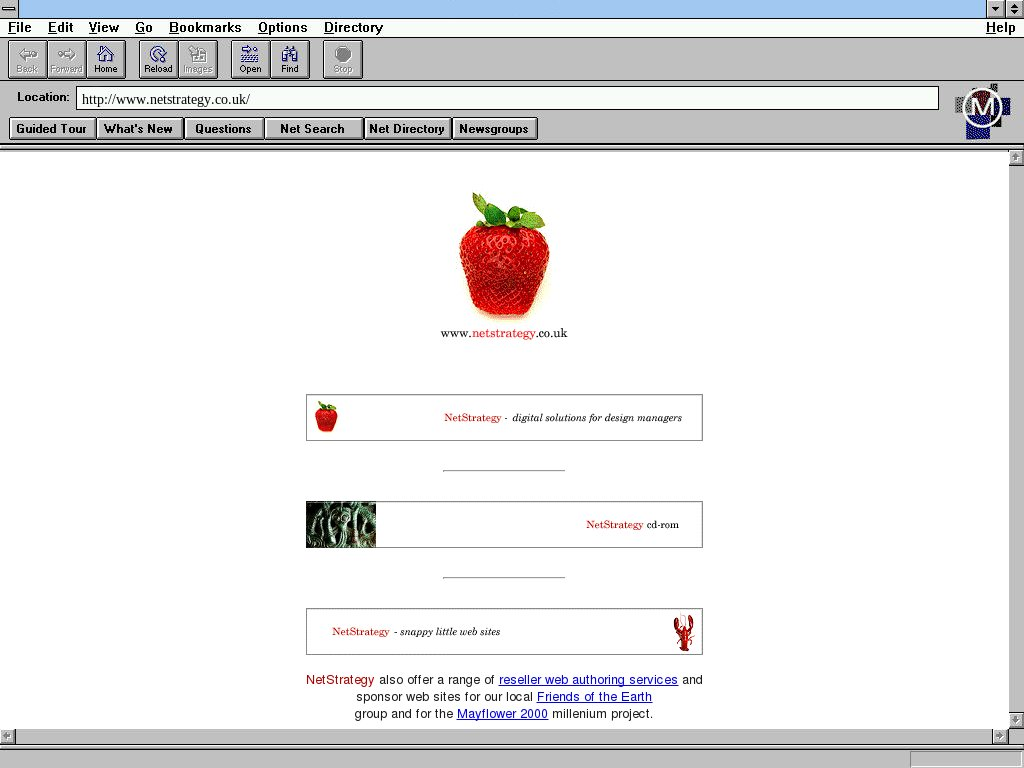Viewport: 1024px width, 768px height.
Task: Click the Forward arrow icon
Action: pyautogui.click(x=67, y=59)
